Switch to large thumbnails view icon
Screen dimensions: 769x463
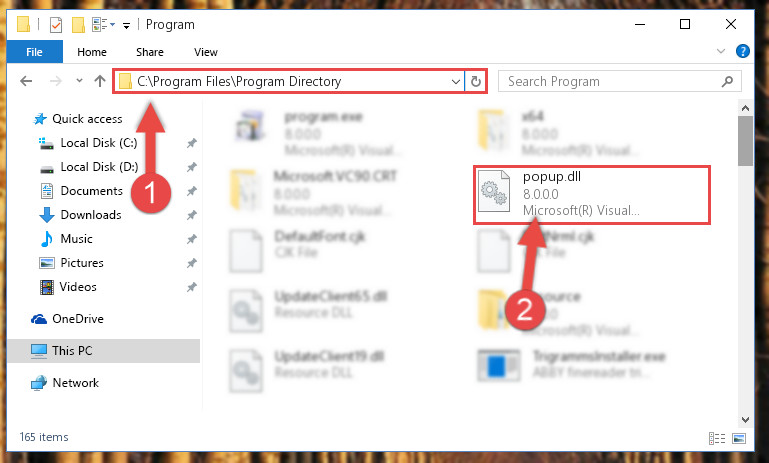[739, 438]
